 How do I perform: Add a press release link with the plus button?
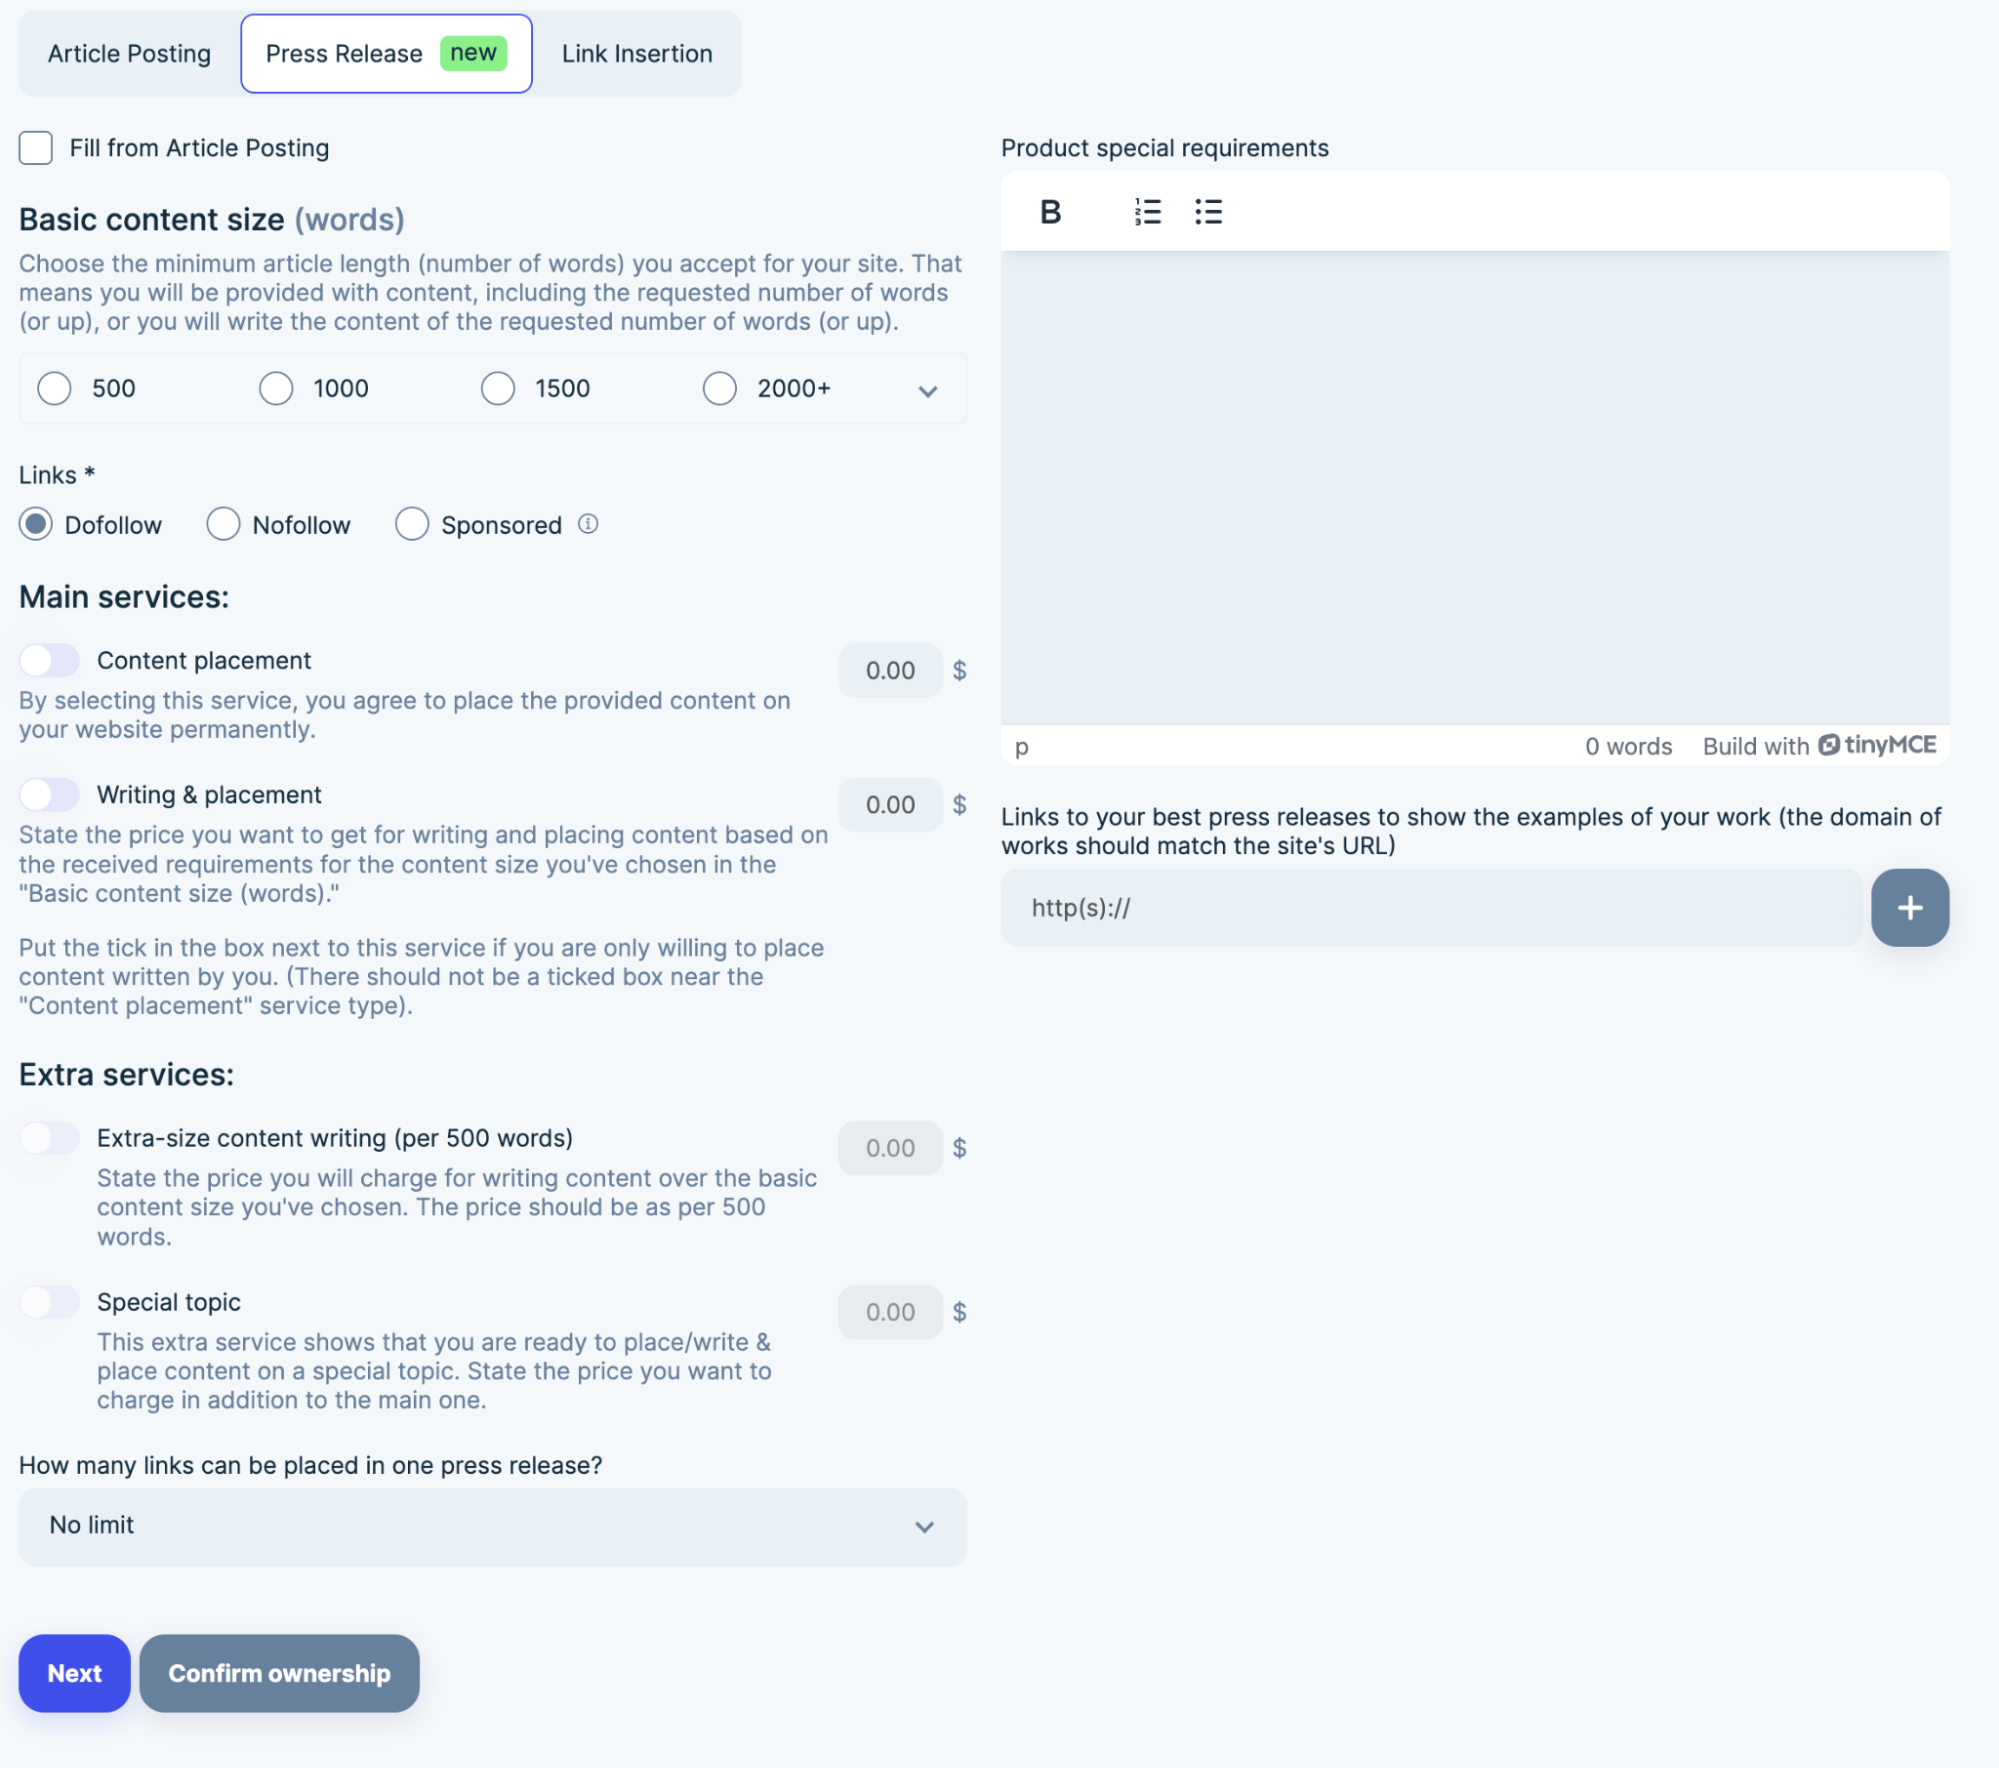(x=1909, y=907)
